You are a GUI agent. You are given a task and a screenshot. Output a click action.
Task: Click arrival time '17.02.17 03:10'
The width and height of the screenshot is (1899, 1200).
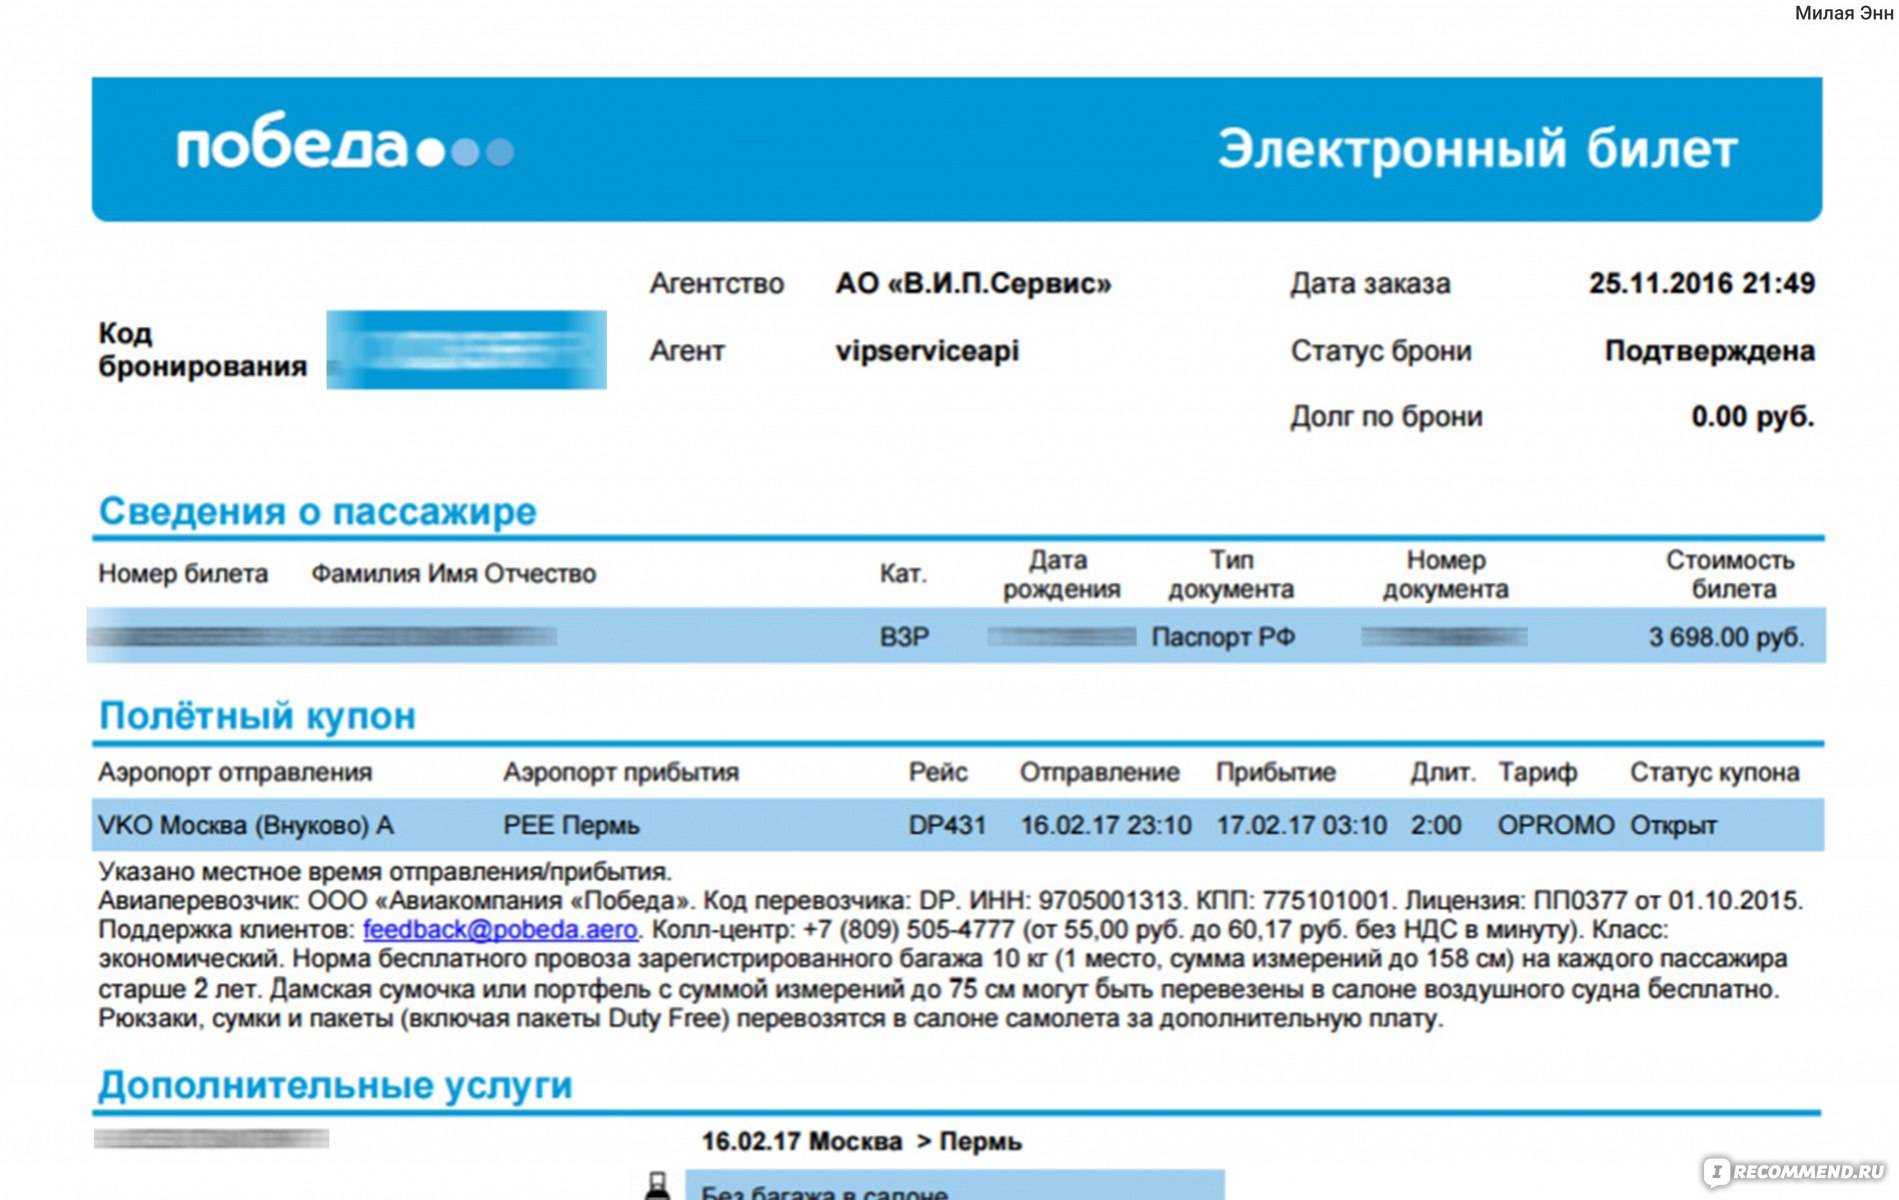[1301, 826]
